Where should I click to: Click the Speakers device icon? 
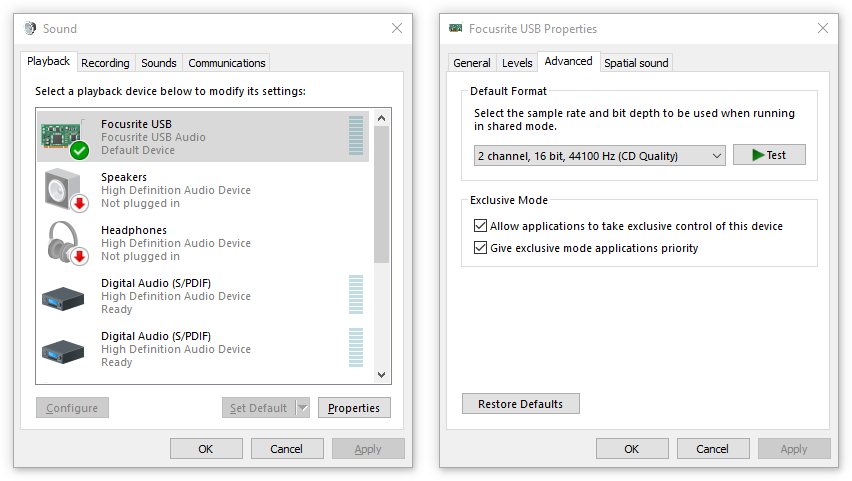tap(66, 190)
